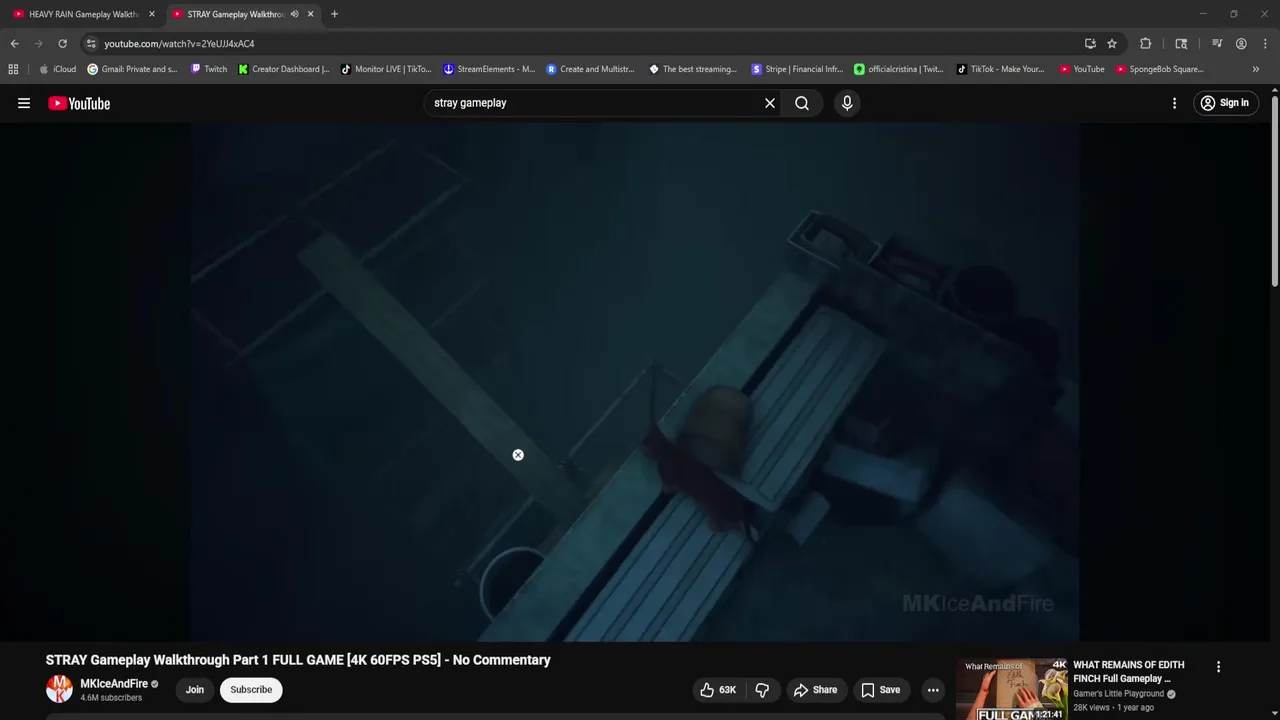
Task: Open the TikTok Make Your bookmark
Action: pos(1000,69)
